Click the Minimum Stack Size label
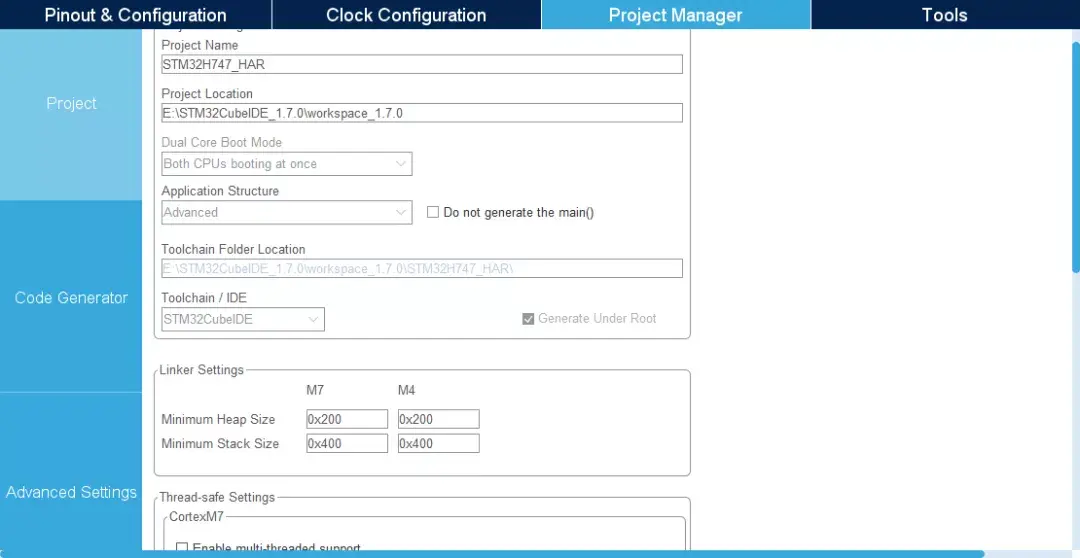Image resolution: width=1080 pixels, height=558 pixels. [220, 443]
